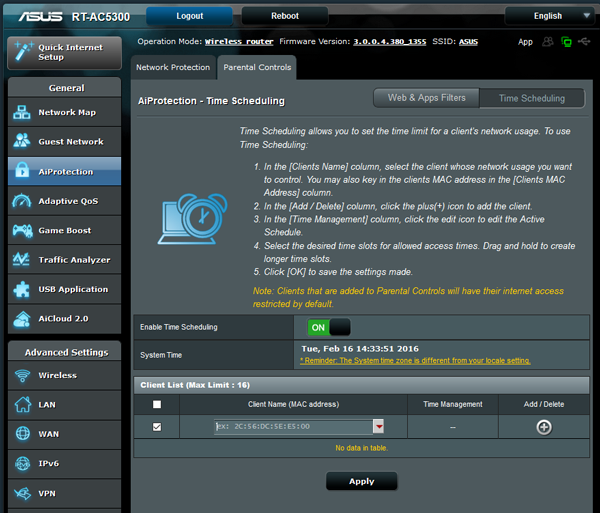Screen dimensions: 600x513
Task: Click the client MAC address input field
Action: pyautogui.click(x=293, y=427)
